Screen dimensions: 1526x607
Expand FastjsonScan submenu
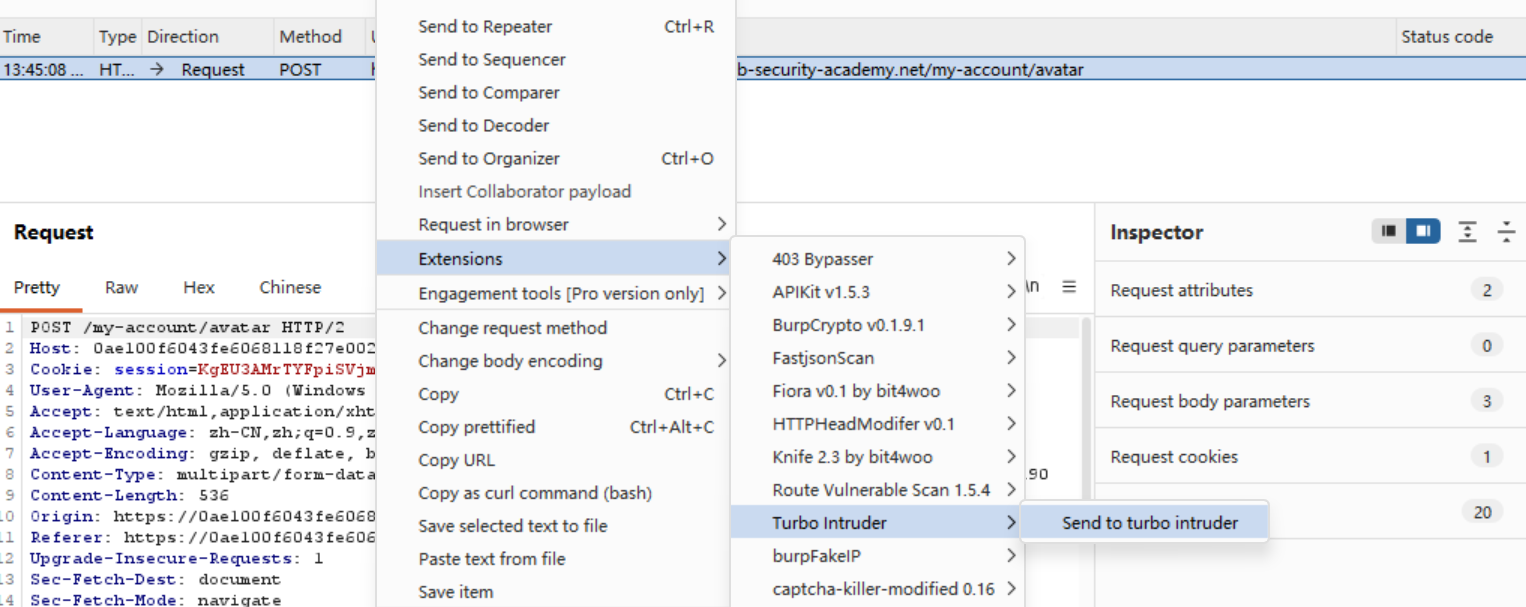(x=878, y=358)
